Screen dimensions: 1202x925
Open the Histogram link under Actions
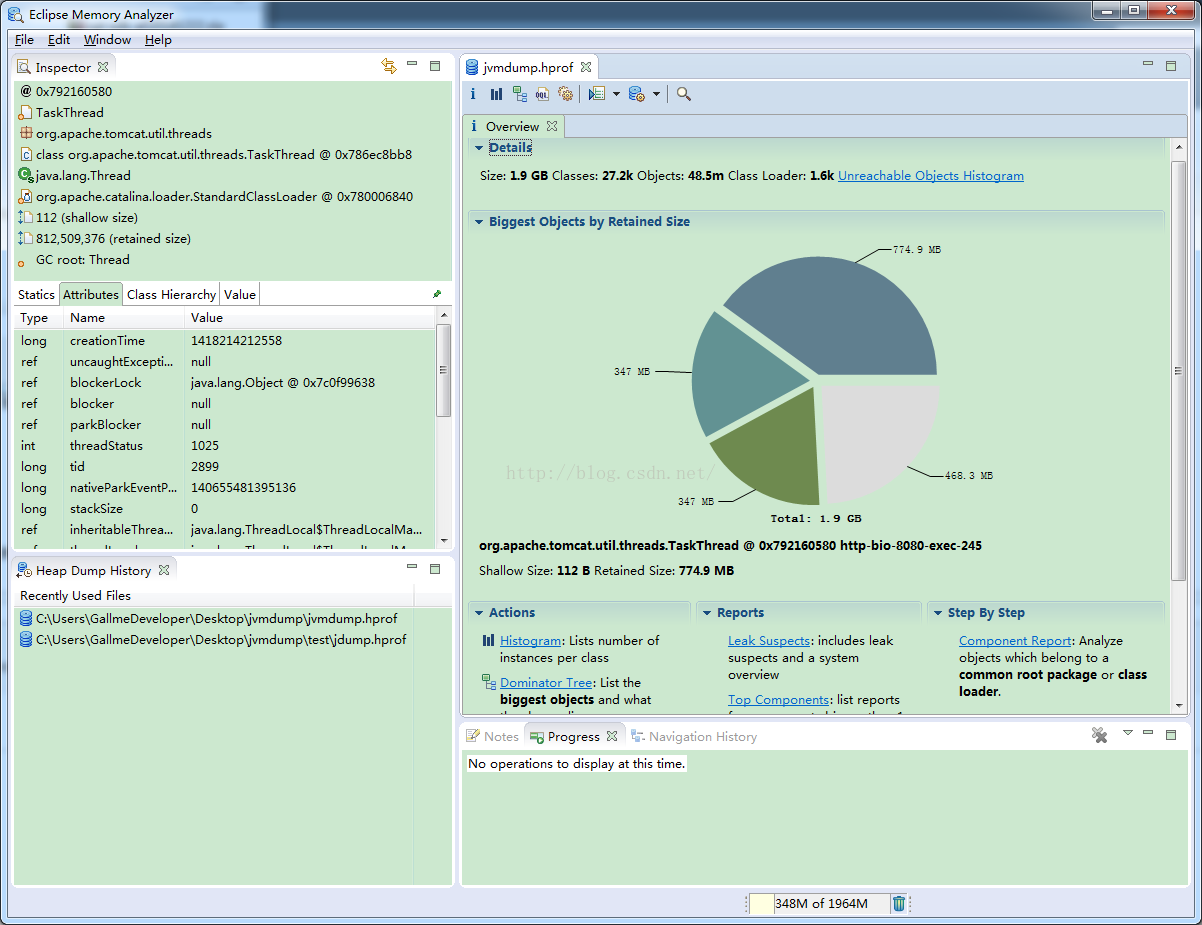(x=531, y=640)
